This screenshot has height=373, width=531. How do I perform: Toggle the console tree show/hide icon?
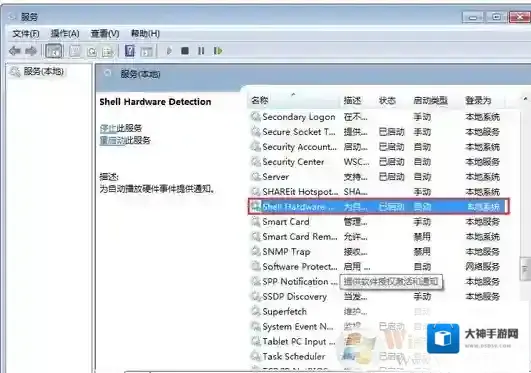(54, 51)
